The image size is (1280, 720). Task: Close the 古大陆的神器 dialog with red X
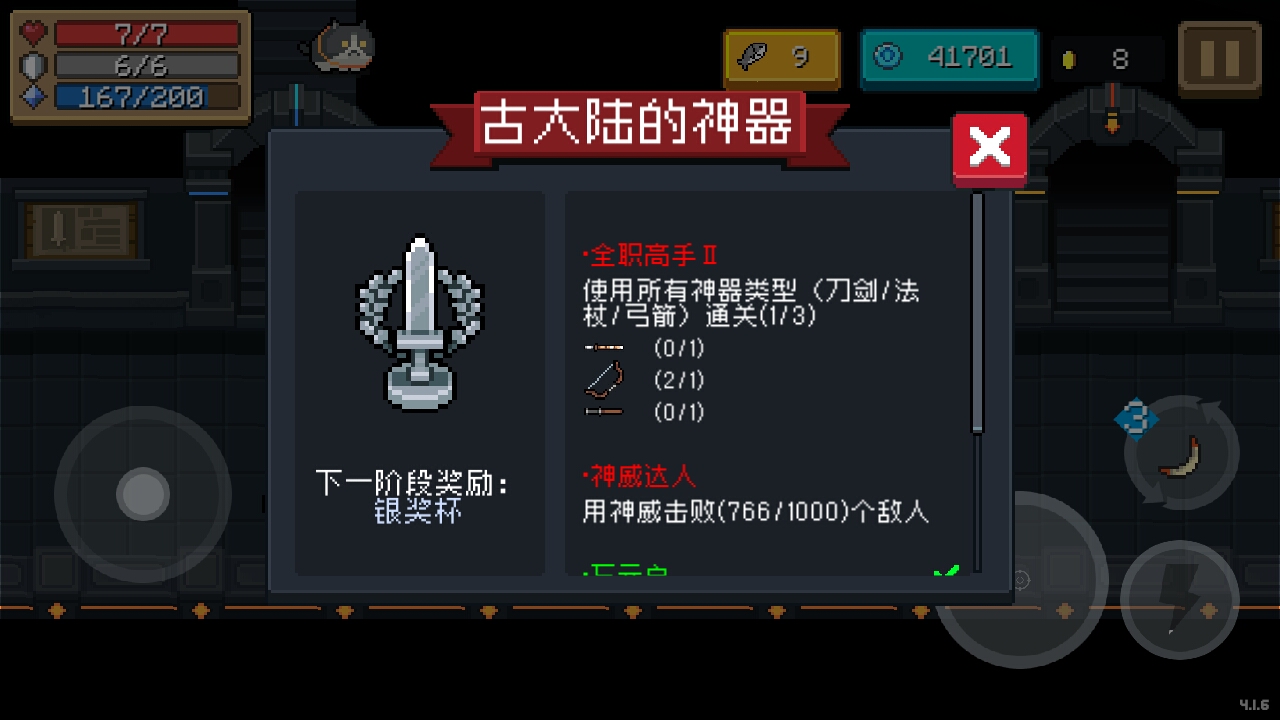click(x=990, y=149)
